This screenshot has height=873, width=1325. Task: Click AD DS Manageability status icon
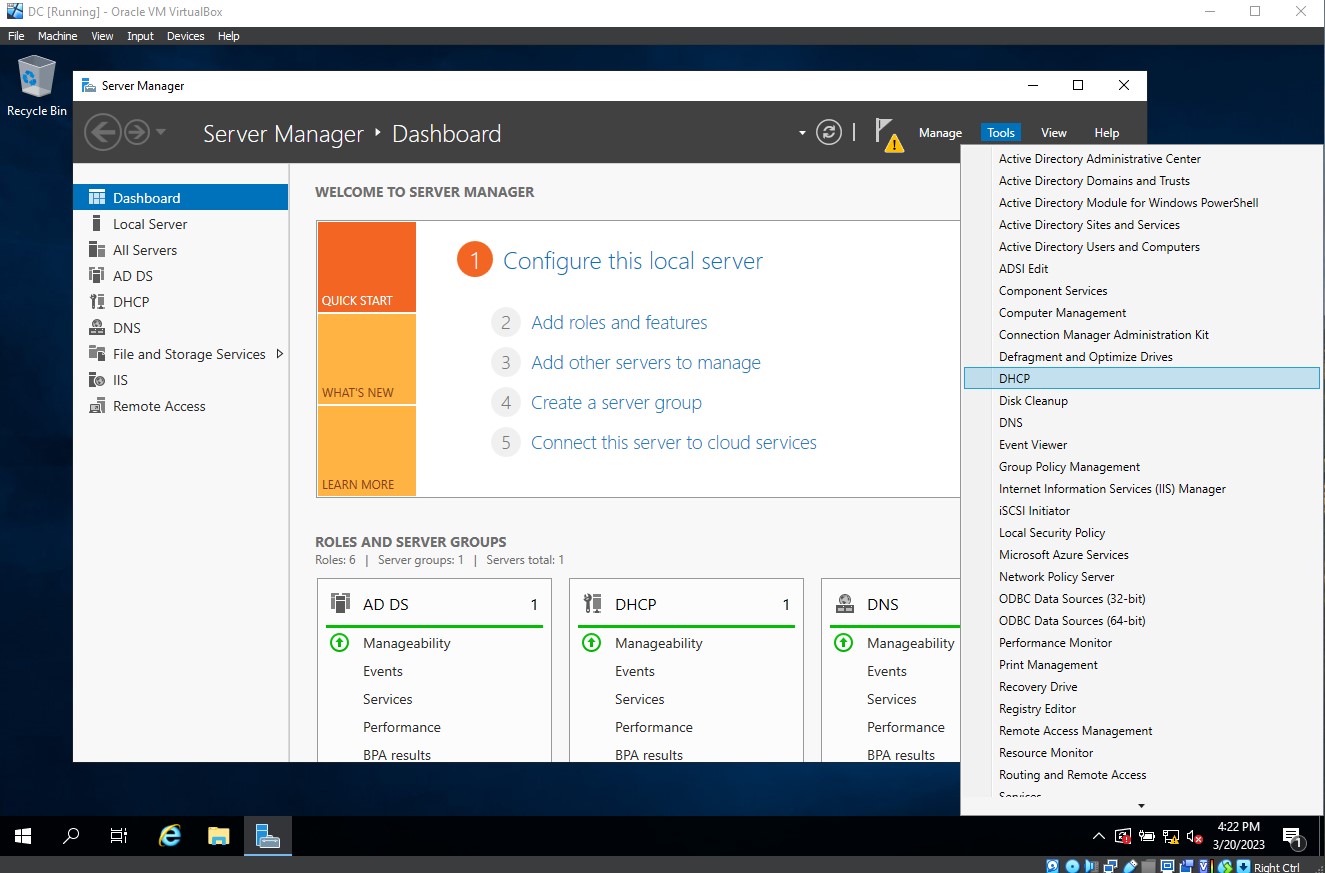pyautogui.click(x=339, y=643)
